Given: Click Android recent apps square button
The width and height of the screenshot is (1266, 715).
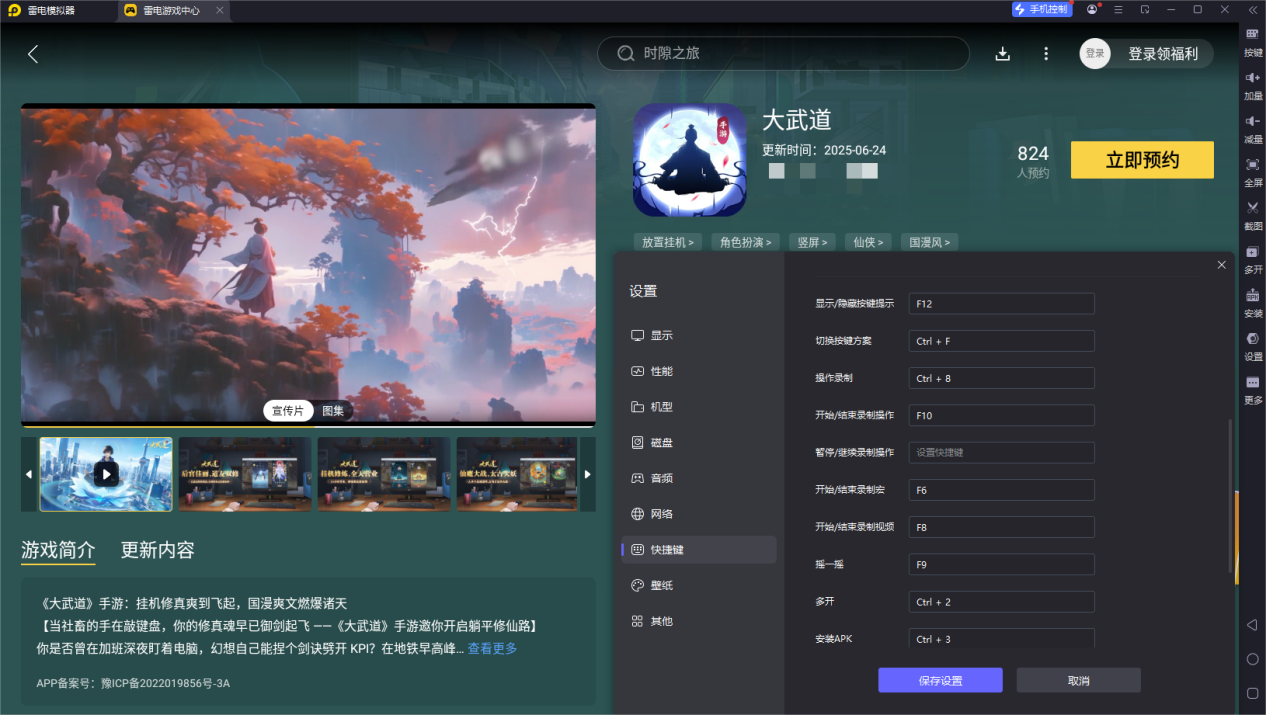Looking at the screenshot, I should click(x=1252, y=693).
